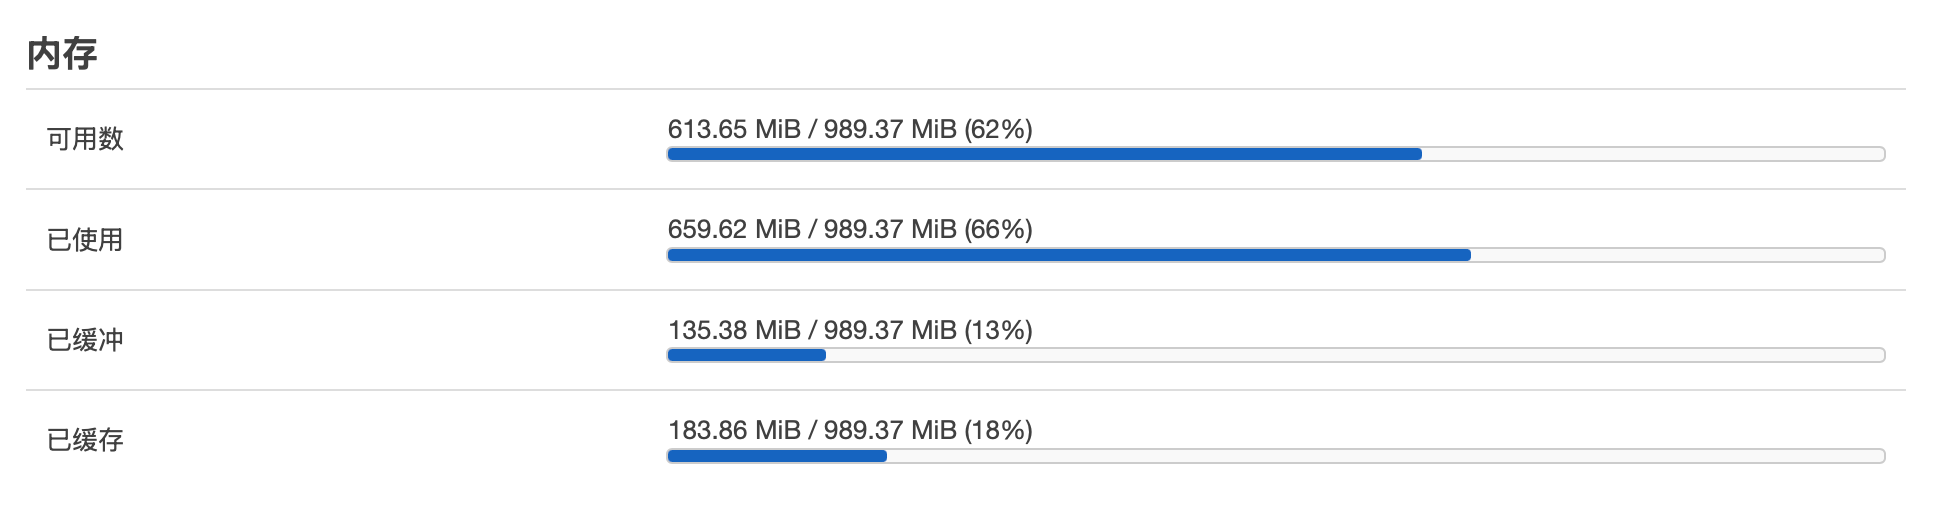Click the 内存 section heading
Viewport: 1952px width, 506px height.
(x=62, y=54)
